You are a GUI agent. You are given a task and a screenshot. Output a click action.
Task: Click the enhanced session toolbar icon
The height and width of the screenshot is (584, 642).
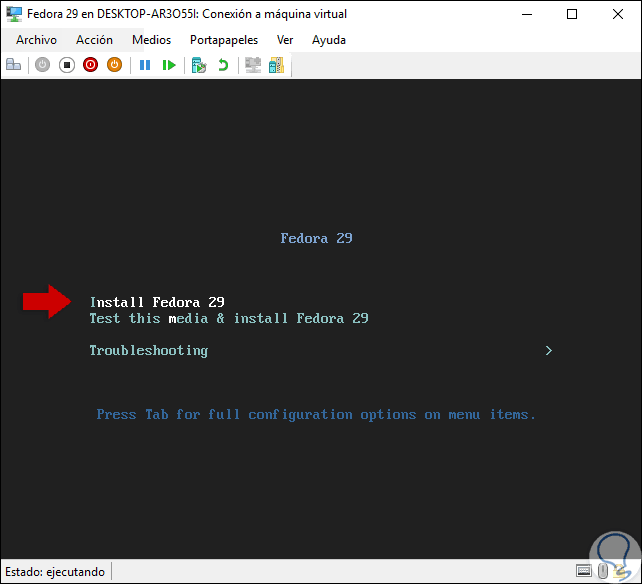(253, 65)
